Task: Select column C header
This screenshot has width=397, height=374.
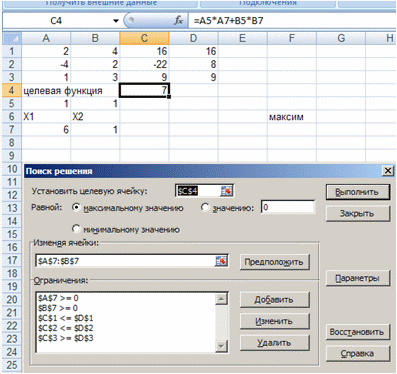Action: click(x=144, y=38)
